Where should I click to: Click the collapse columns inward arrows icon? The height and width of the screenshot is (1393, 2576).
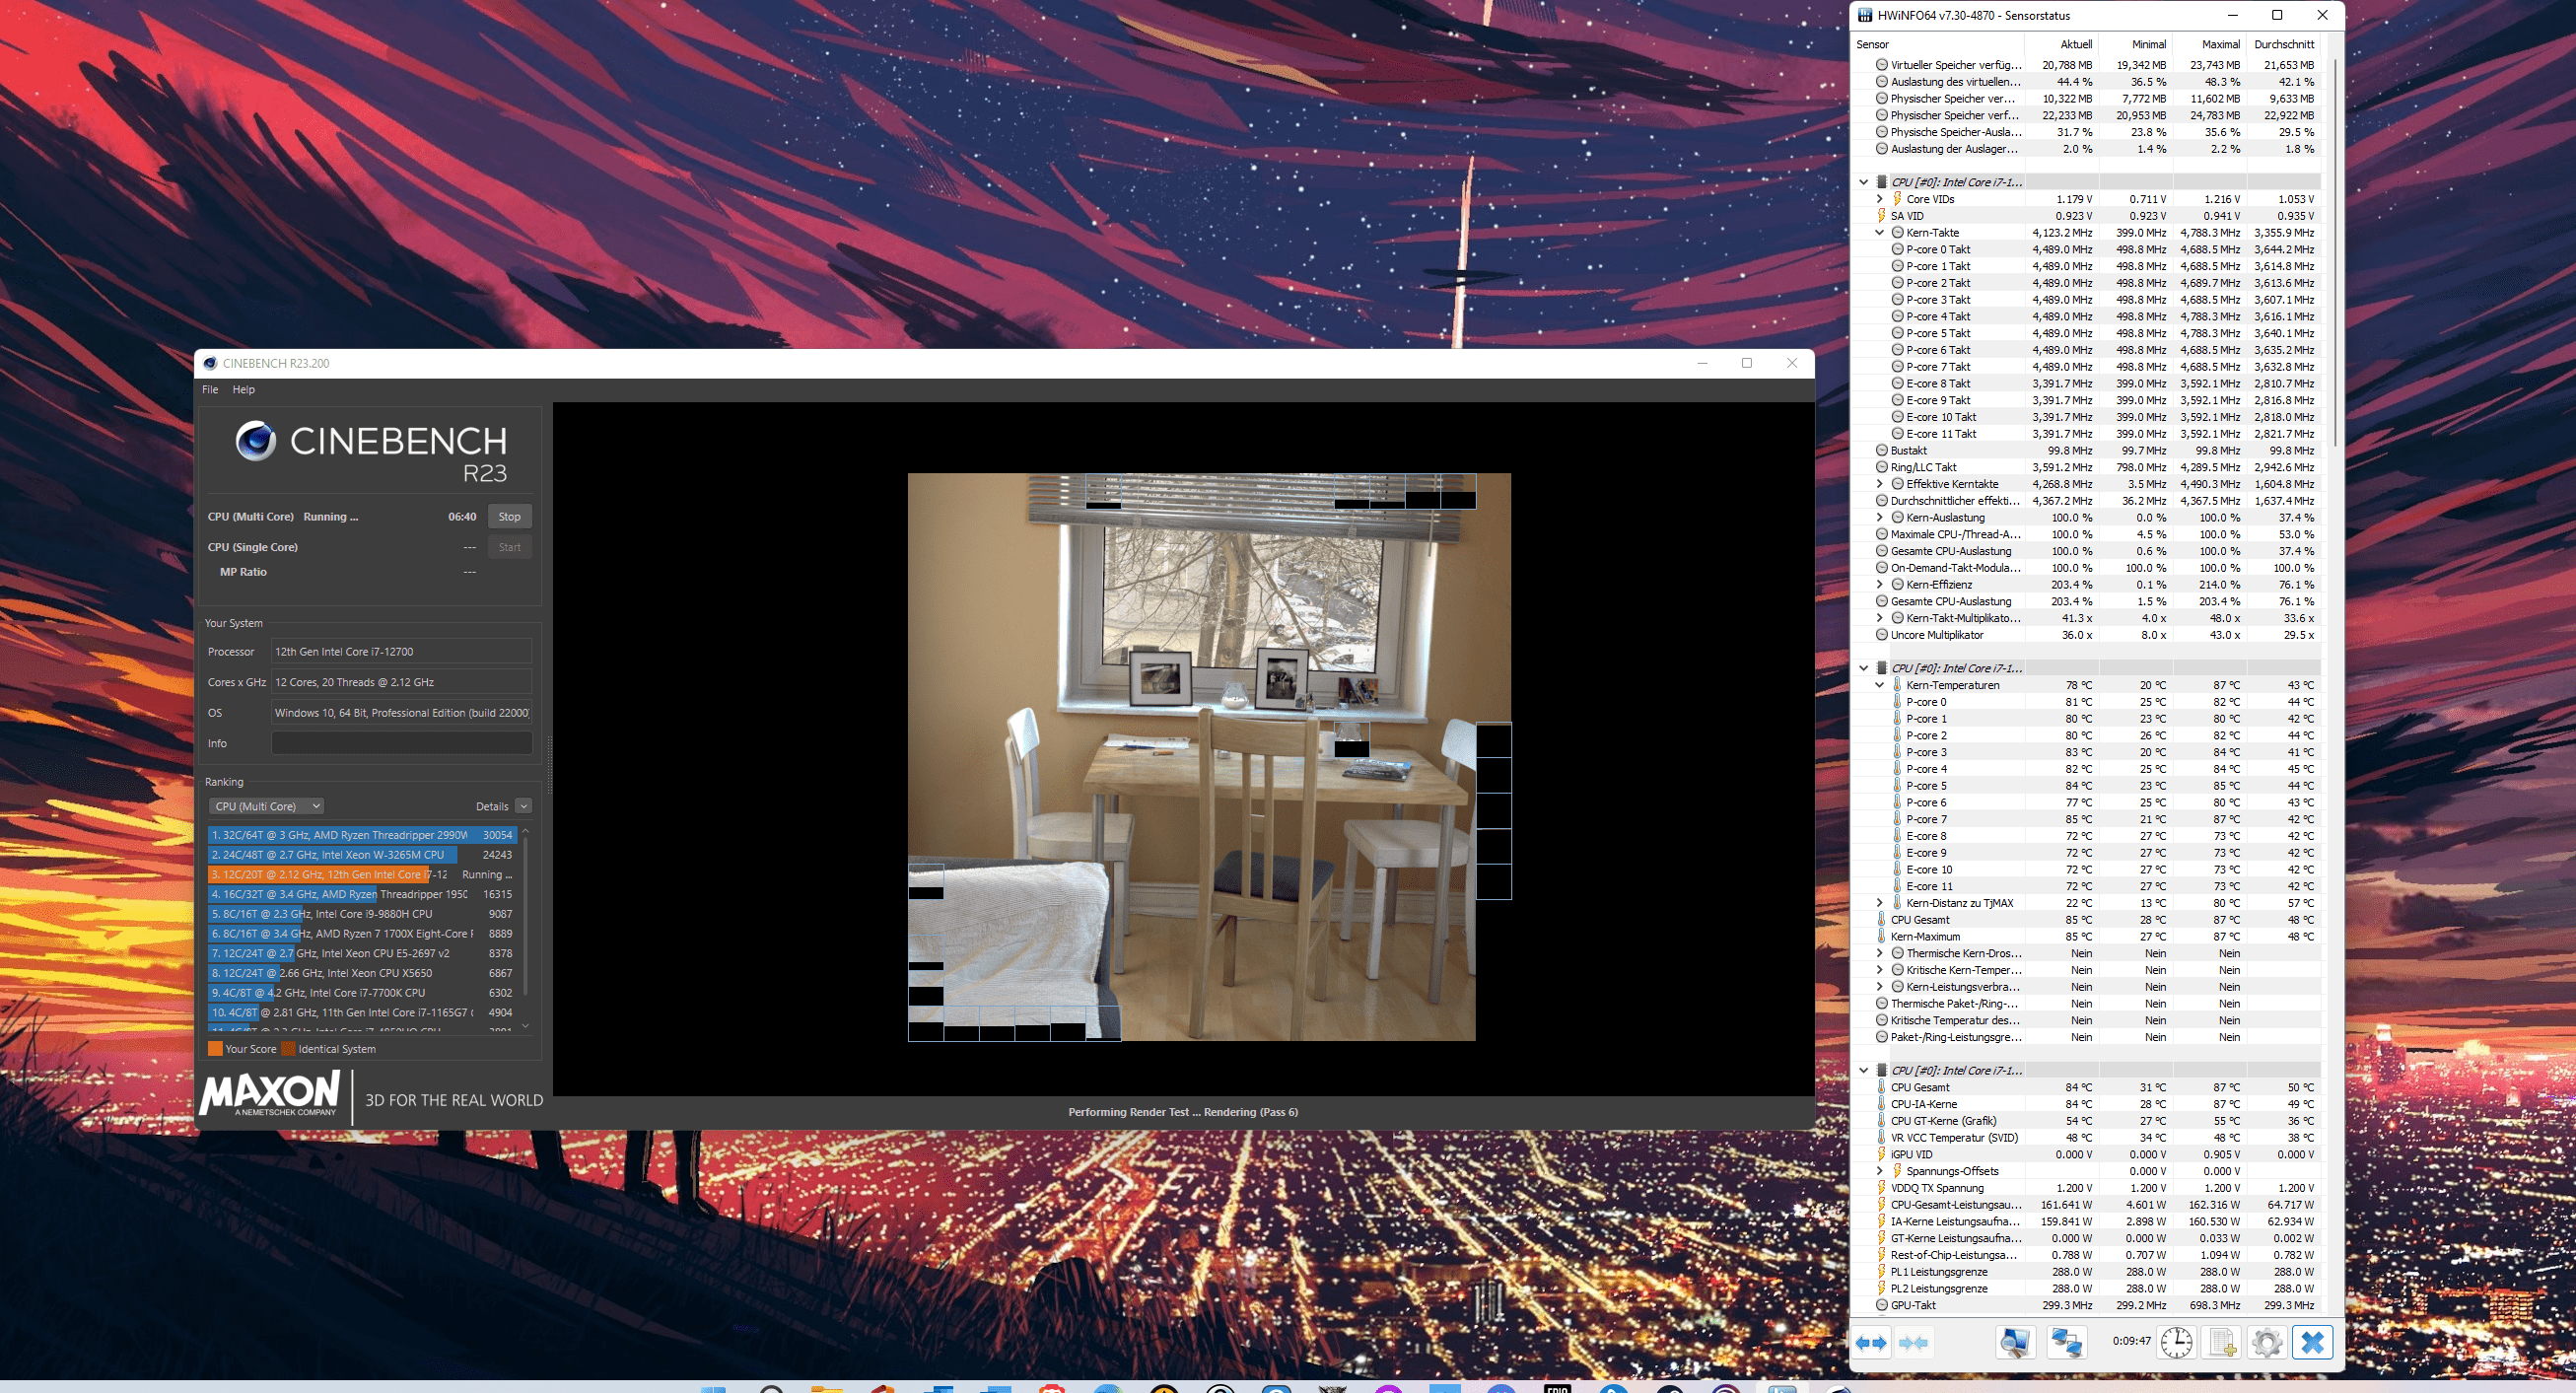[x=1912, y=1343]
